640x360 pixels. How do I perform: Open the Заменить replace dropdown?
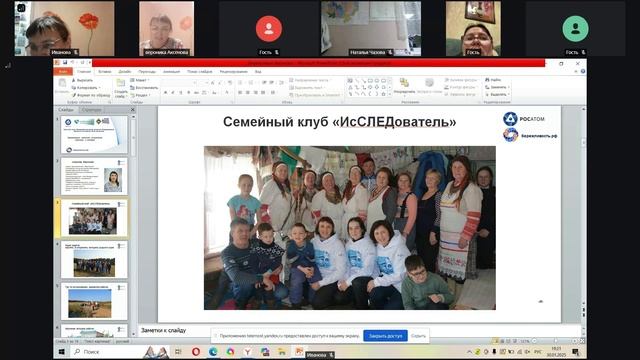click(x=497, y=87)
